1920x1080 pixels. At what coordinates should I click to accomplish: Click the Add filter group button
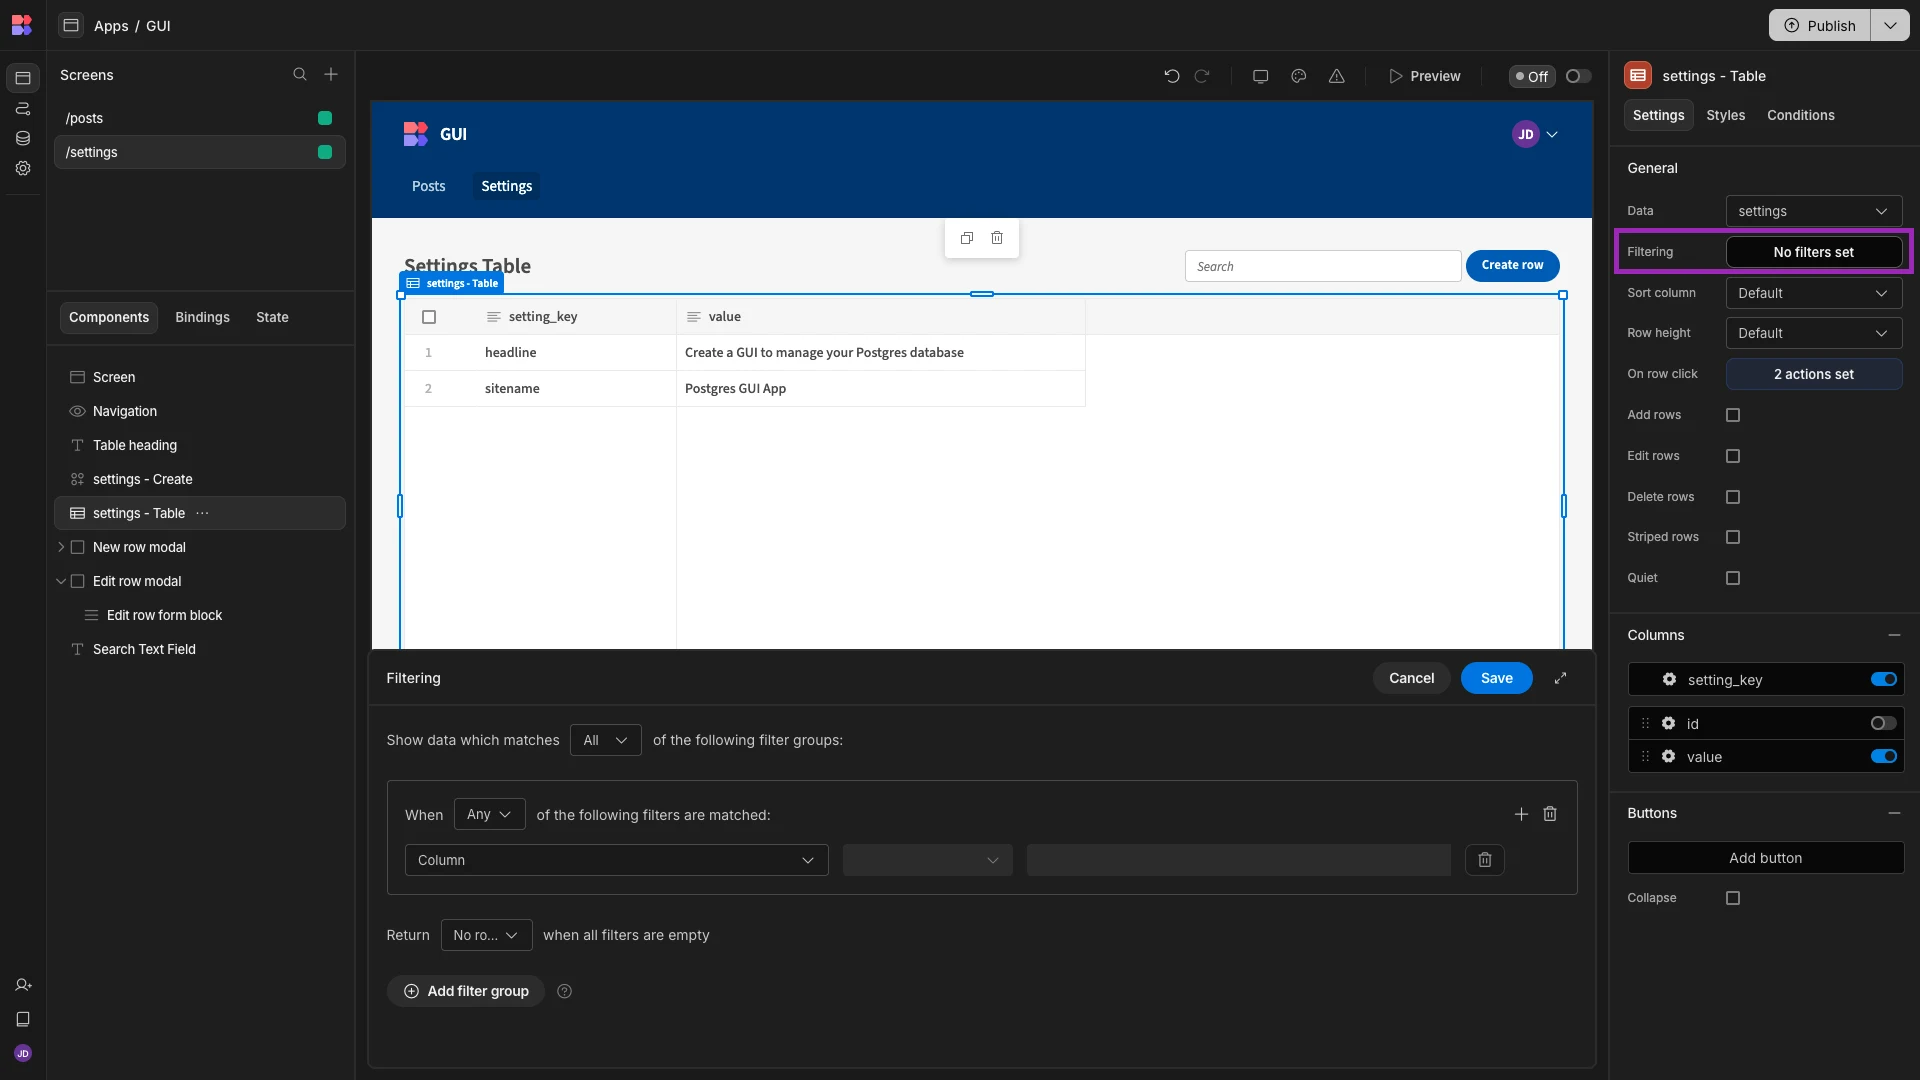click(466, 991)
